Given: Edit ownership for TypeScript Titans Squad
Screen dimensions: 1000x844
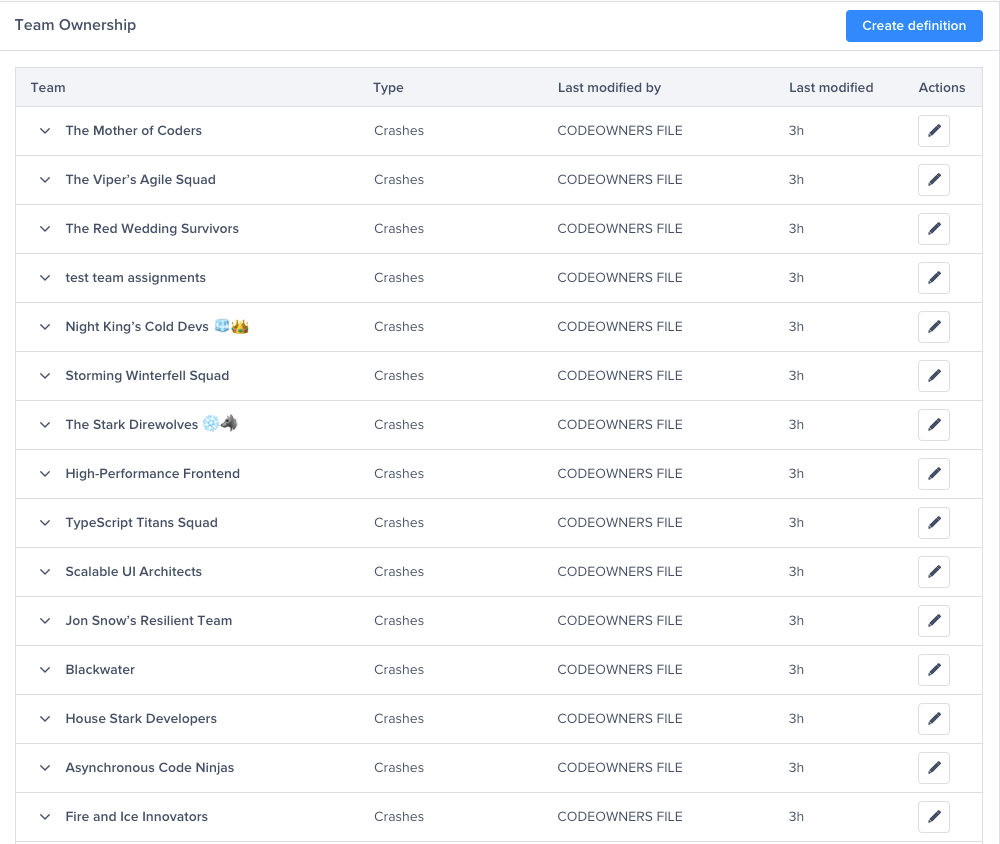Looking at the screenshot, I should coord(933,522).
